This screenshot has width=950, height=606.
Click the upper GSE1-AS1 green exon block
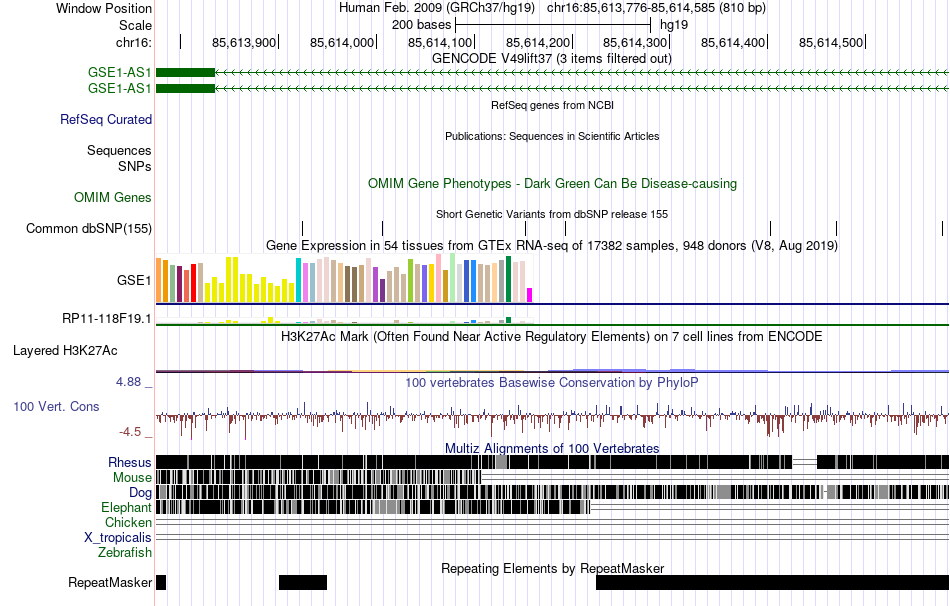point(185,73)
